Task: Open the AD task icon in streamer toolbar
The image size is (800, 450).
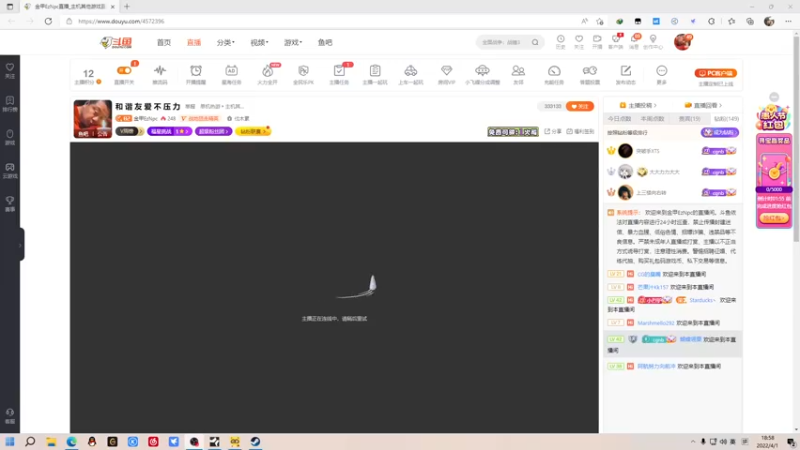Action: click(x=231, y=70)
